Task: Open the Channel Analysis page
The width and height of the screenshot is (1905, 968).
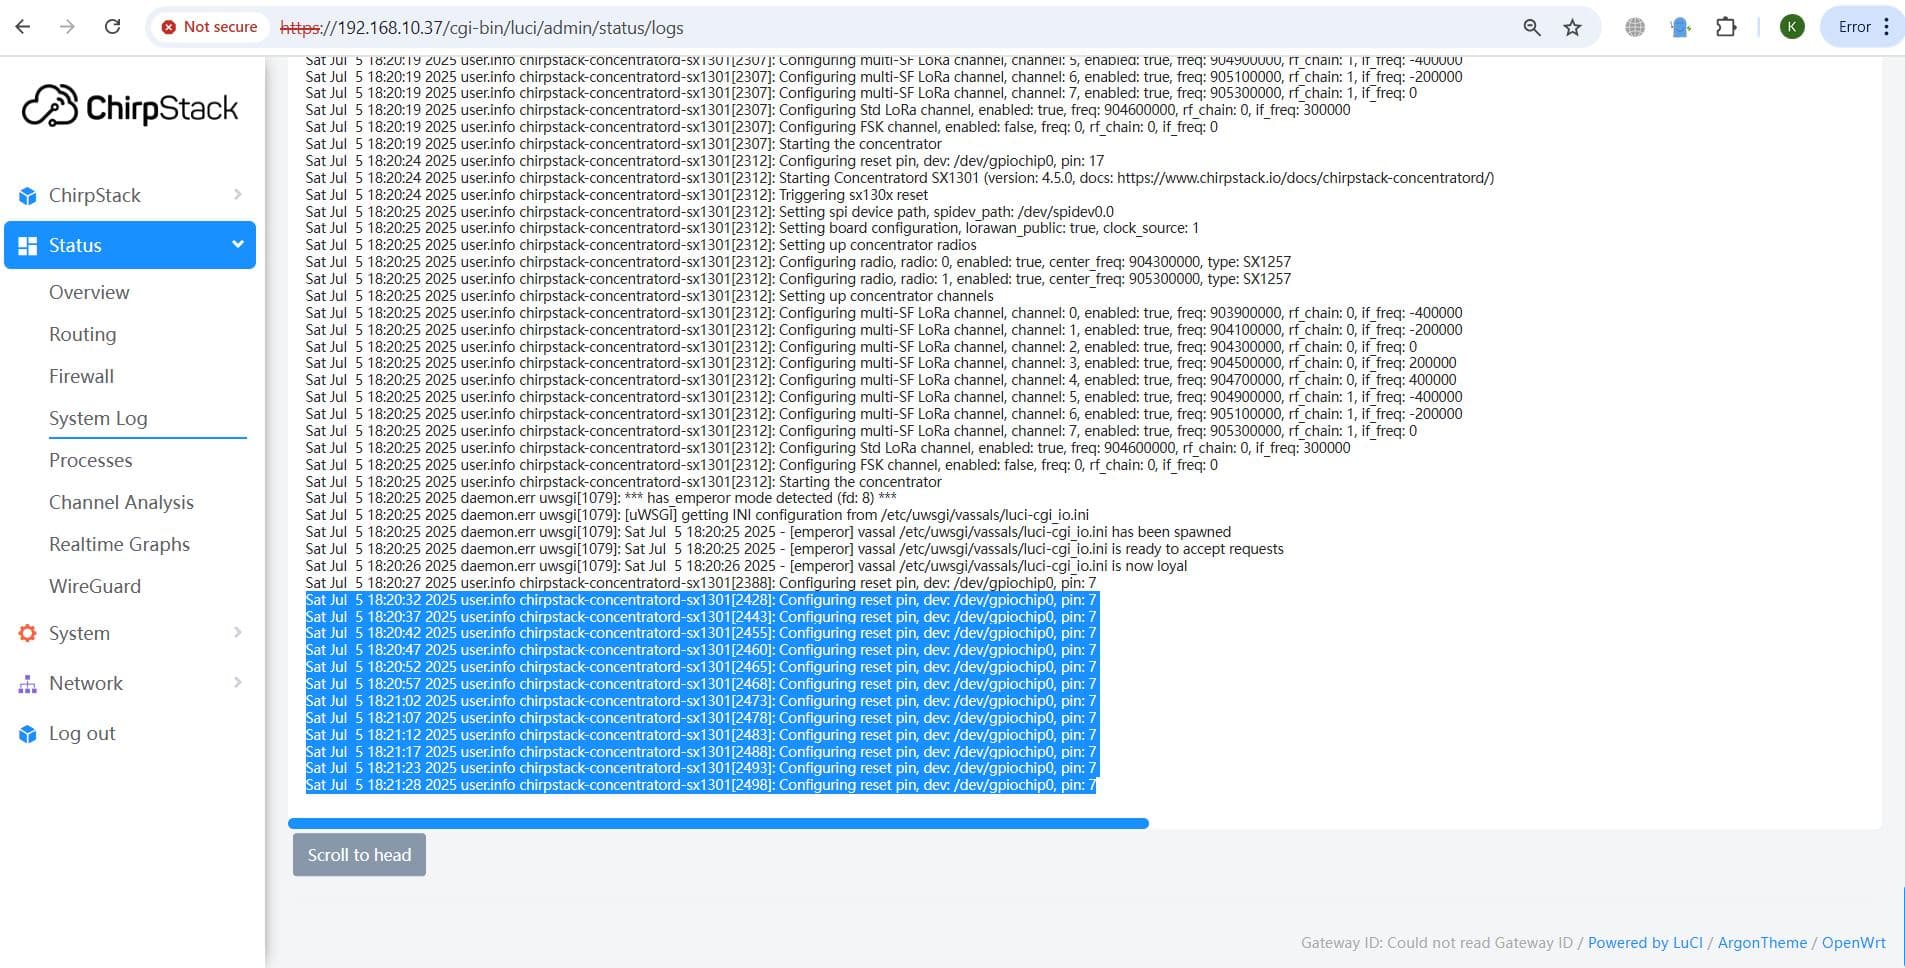Action: click(121, 502)
